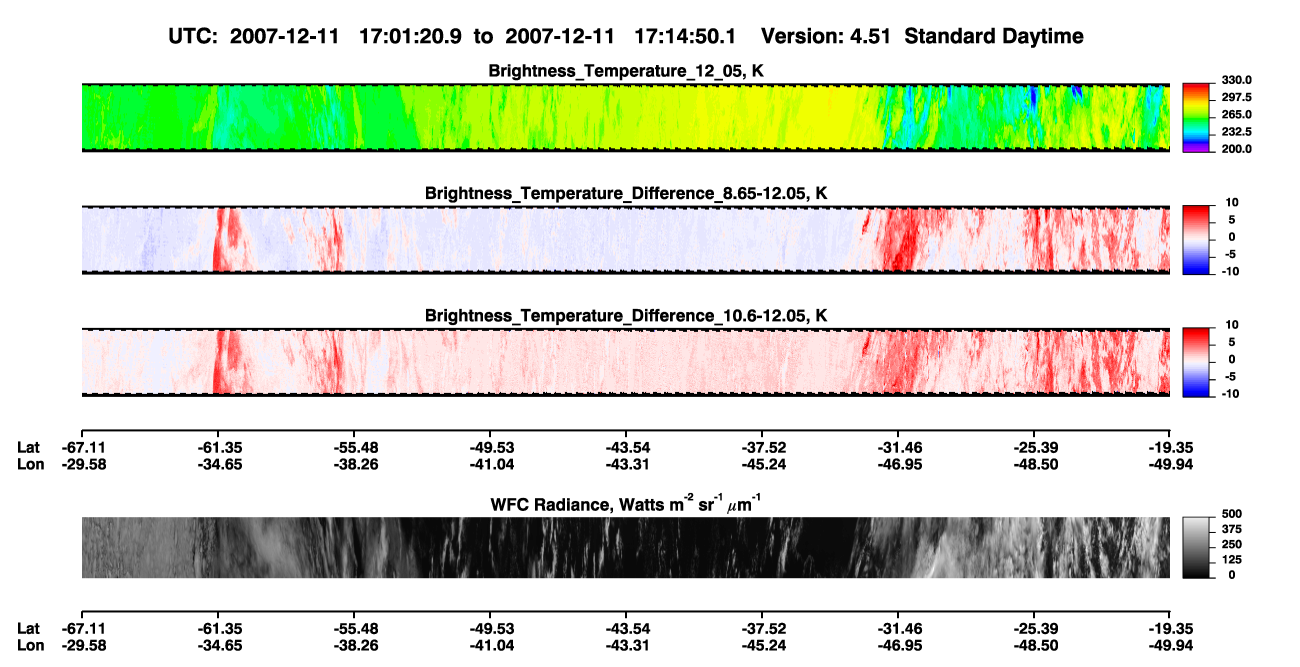This screenshot has width=1300, height=667.
Task: Select the Brightness_Temperature_12_05 image strip
Action: pyautogui.click(x=626, y=118)
